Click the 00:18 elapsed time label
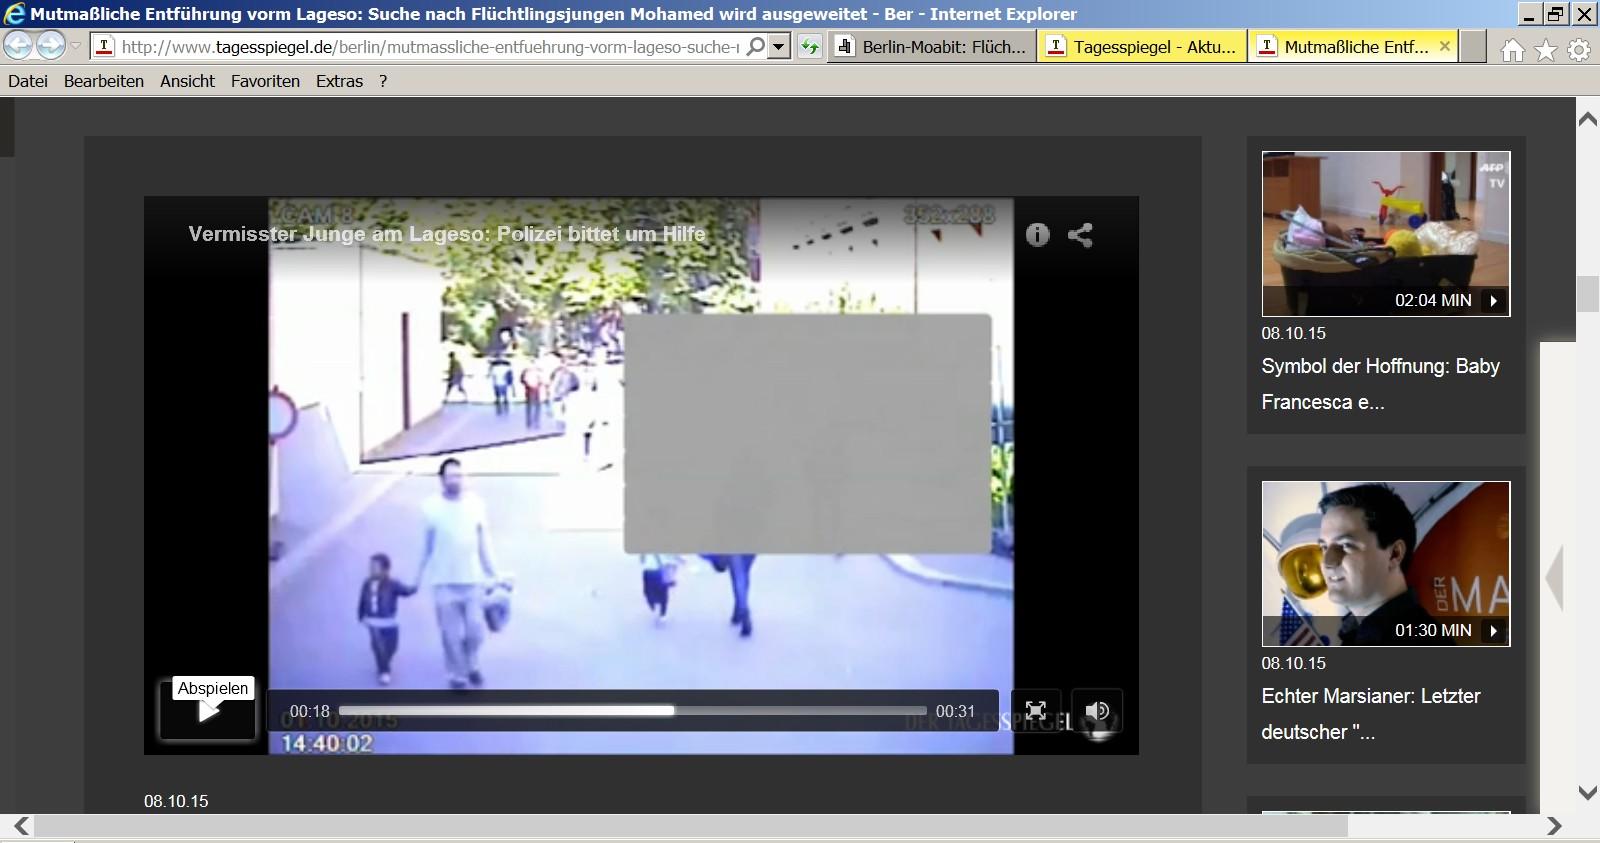 click(309, 711)
